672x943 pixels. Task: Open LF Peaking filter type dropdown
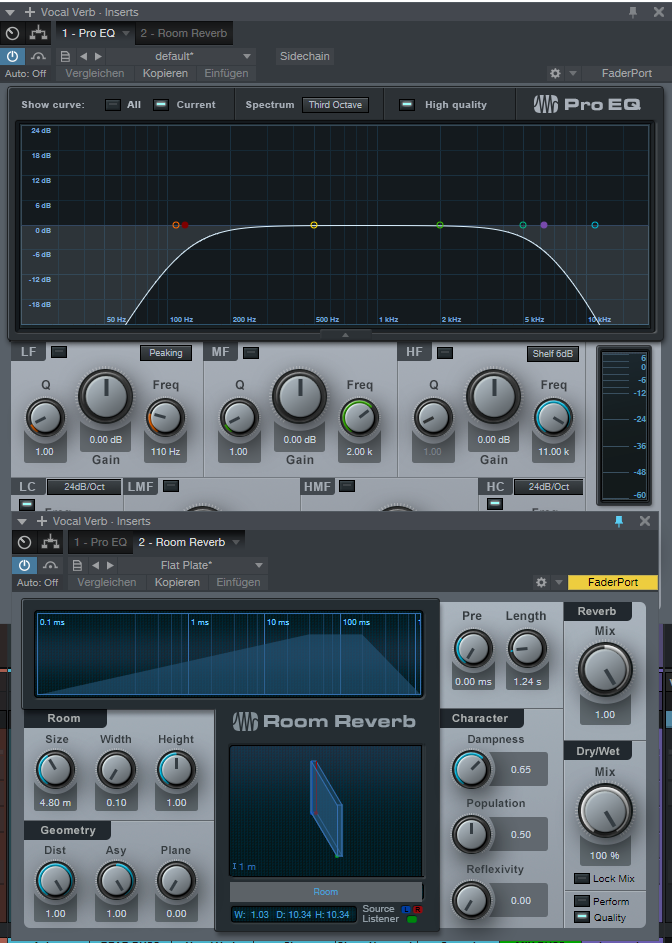(x=165, y=353)
